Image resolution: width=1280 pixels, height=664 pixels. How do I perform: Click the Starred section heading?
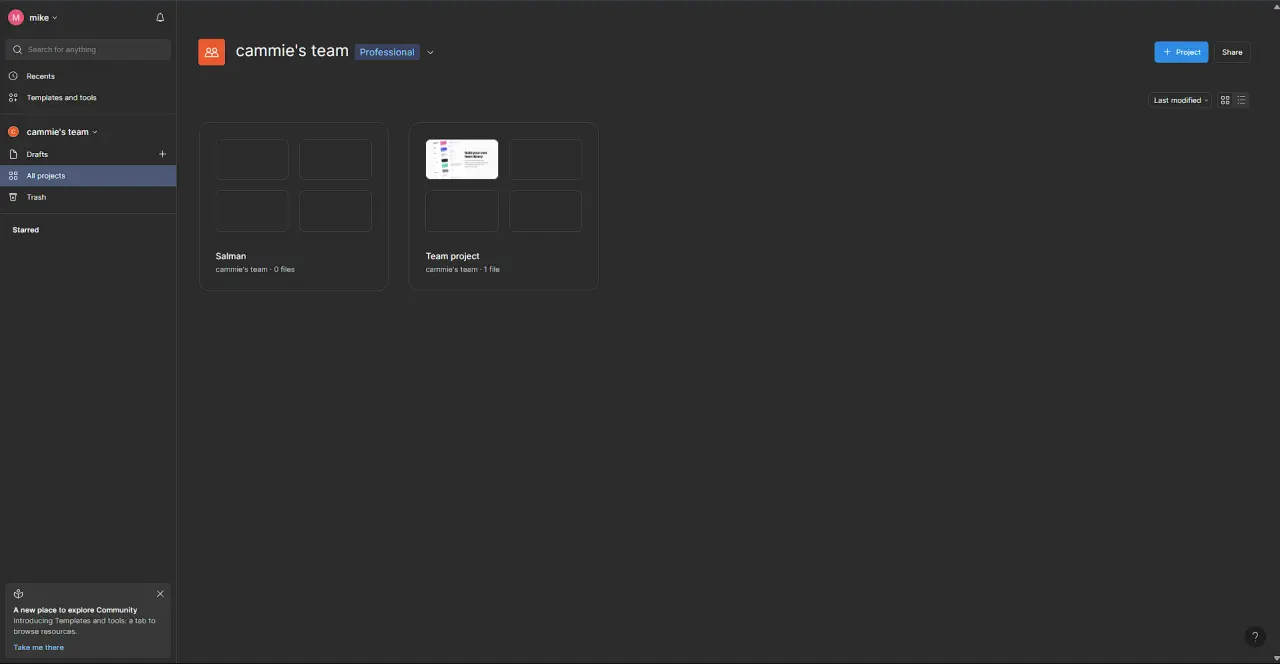click(26, 230)
